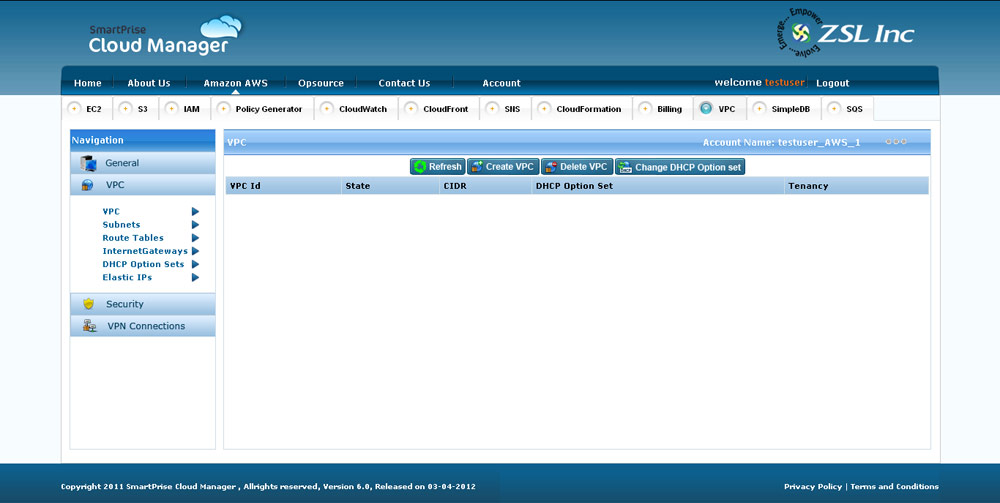The height and width of the screenshot is (503, 1000).
Task: Click the testuser name link
Action: 784,82
